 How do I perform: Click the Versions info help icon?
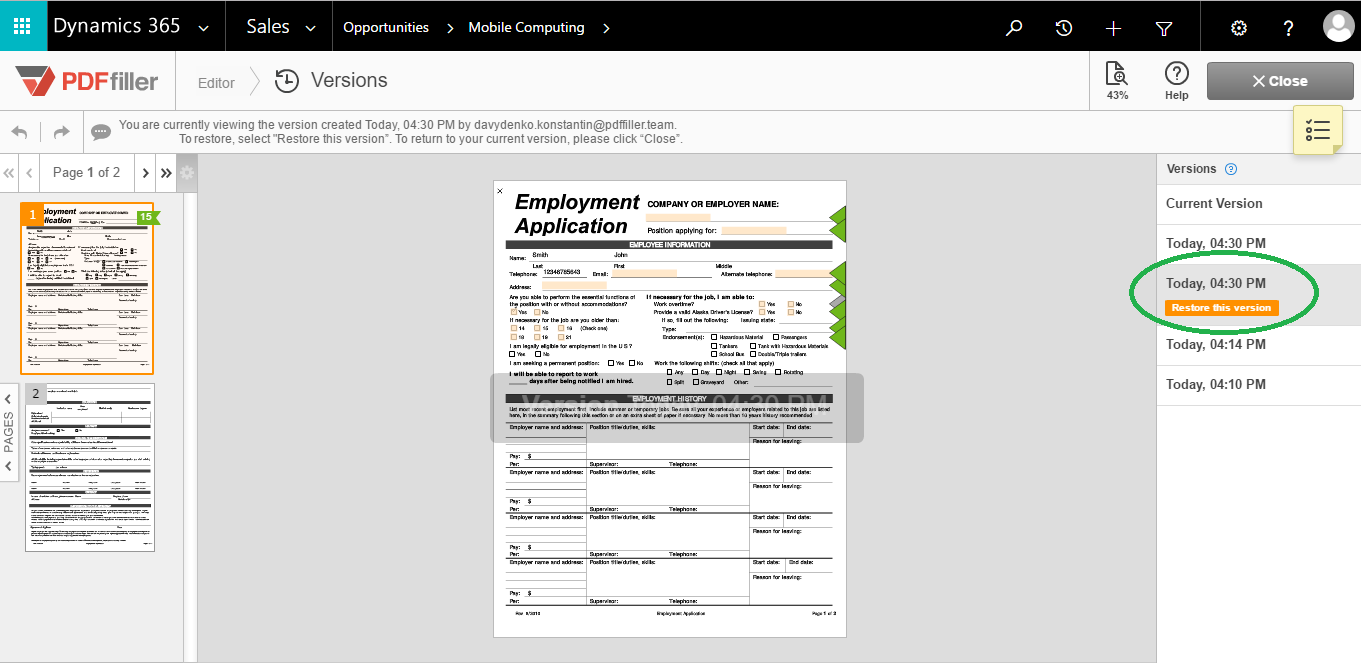(x=1231, y=169)
